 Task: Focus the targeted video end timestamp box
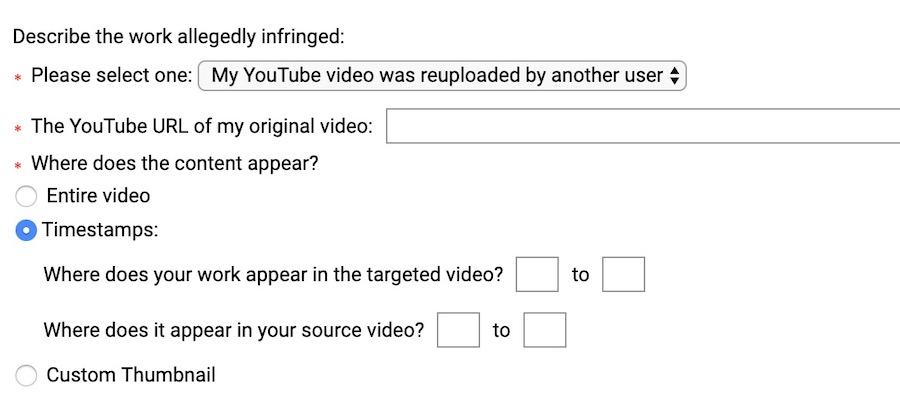point(623,274)
